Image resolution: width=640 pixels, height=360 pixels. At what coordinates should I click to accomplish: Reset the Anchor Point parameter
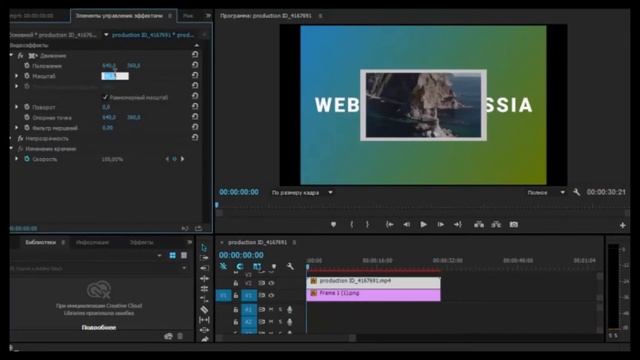pyautogui.click(x=195, y=117)
